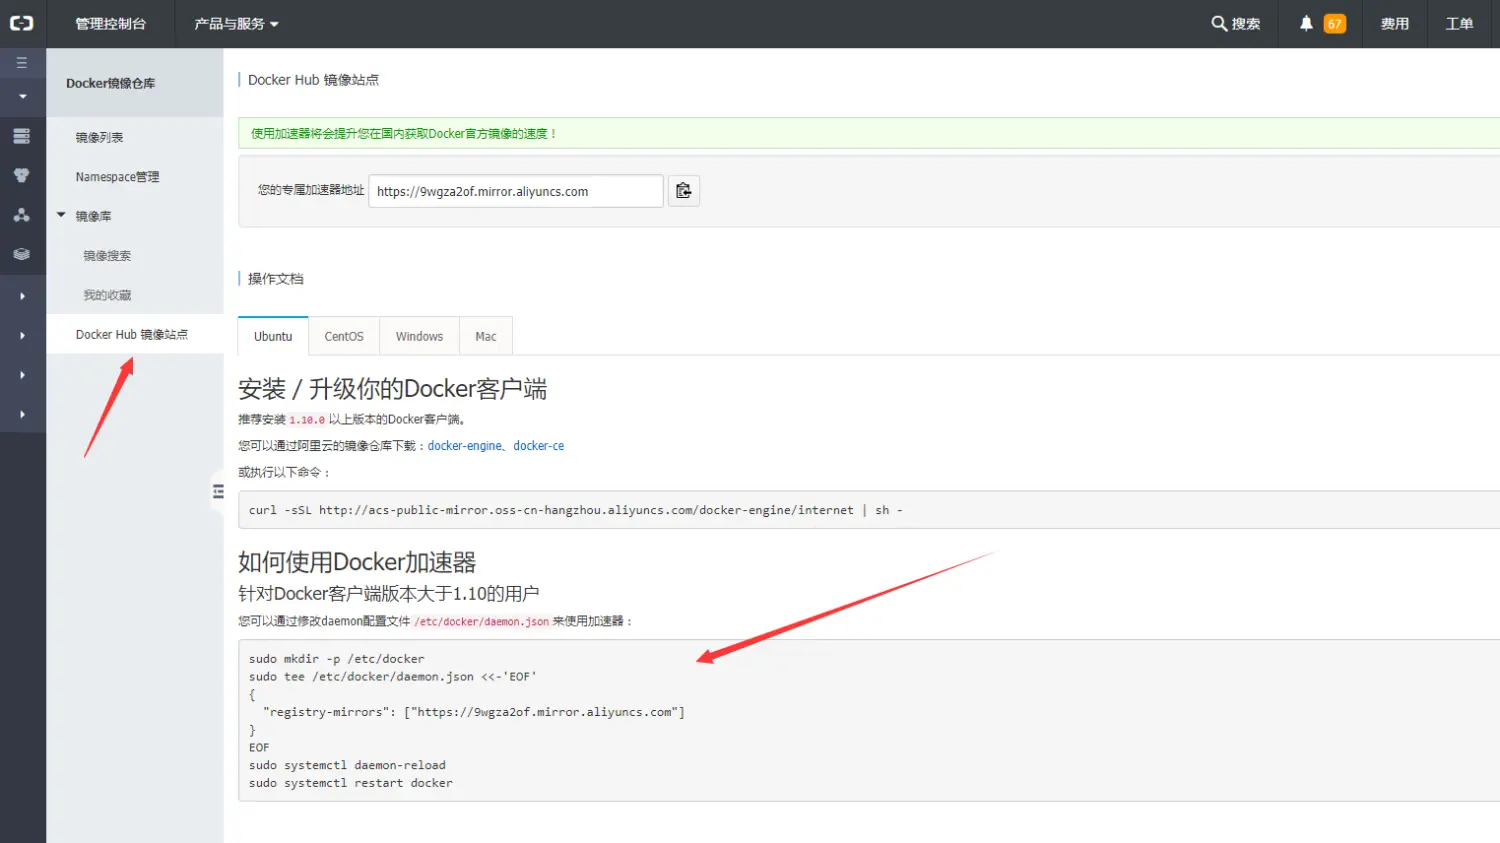Open 费用 in top bar

pyautogui.click(x=1395, y=23)
